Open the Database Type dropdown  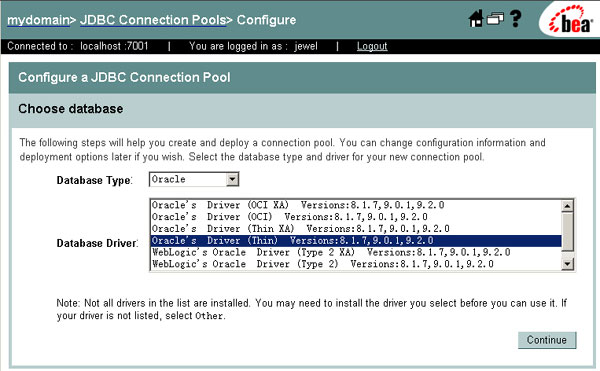pyautogui.click(x=194, y=179)
